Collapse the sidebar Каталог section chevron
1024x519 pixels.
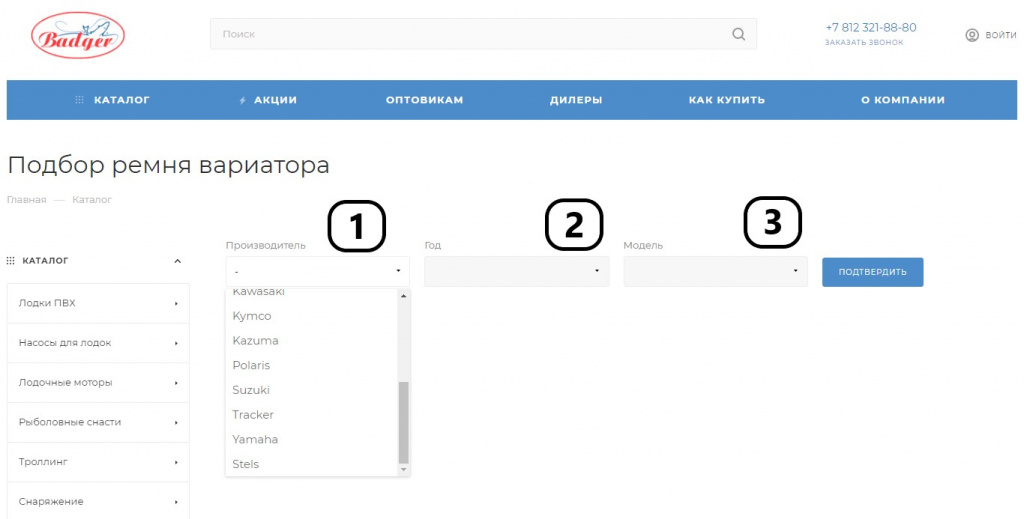click(178, 261)
